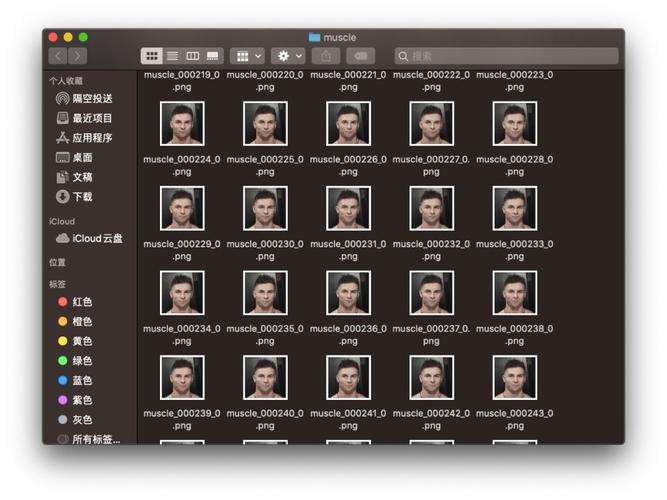Select thumbnail muscle_000235_0.png

(x=265, y=293)
